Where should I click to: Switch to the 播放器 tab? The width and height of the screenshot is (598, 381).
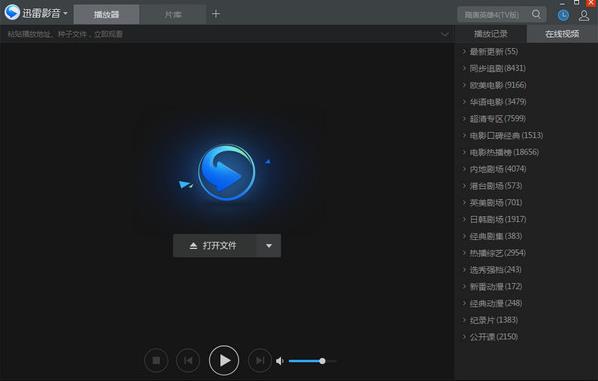(106, 14)
